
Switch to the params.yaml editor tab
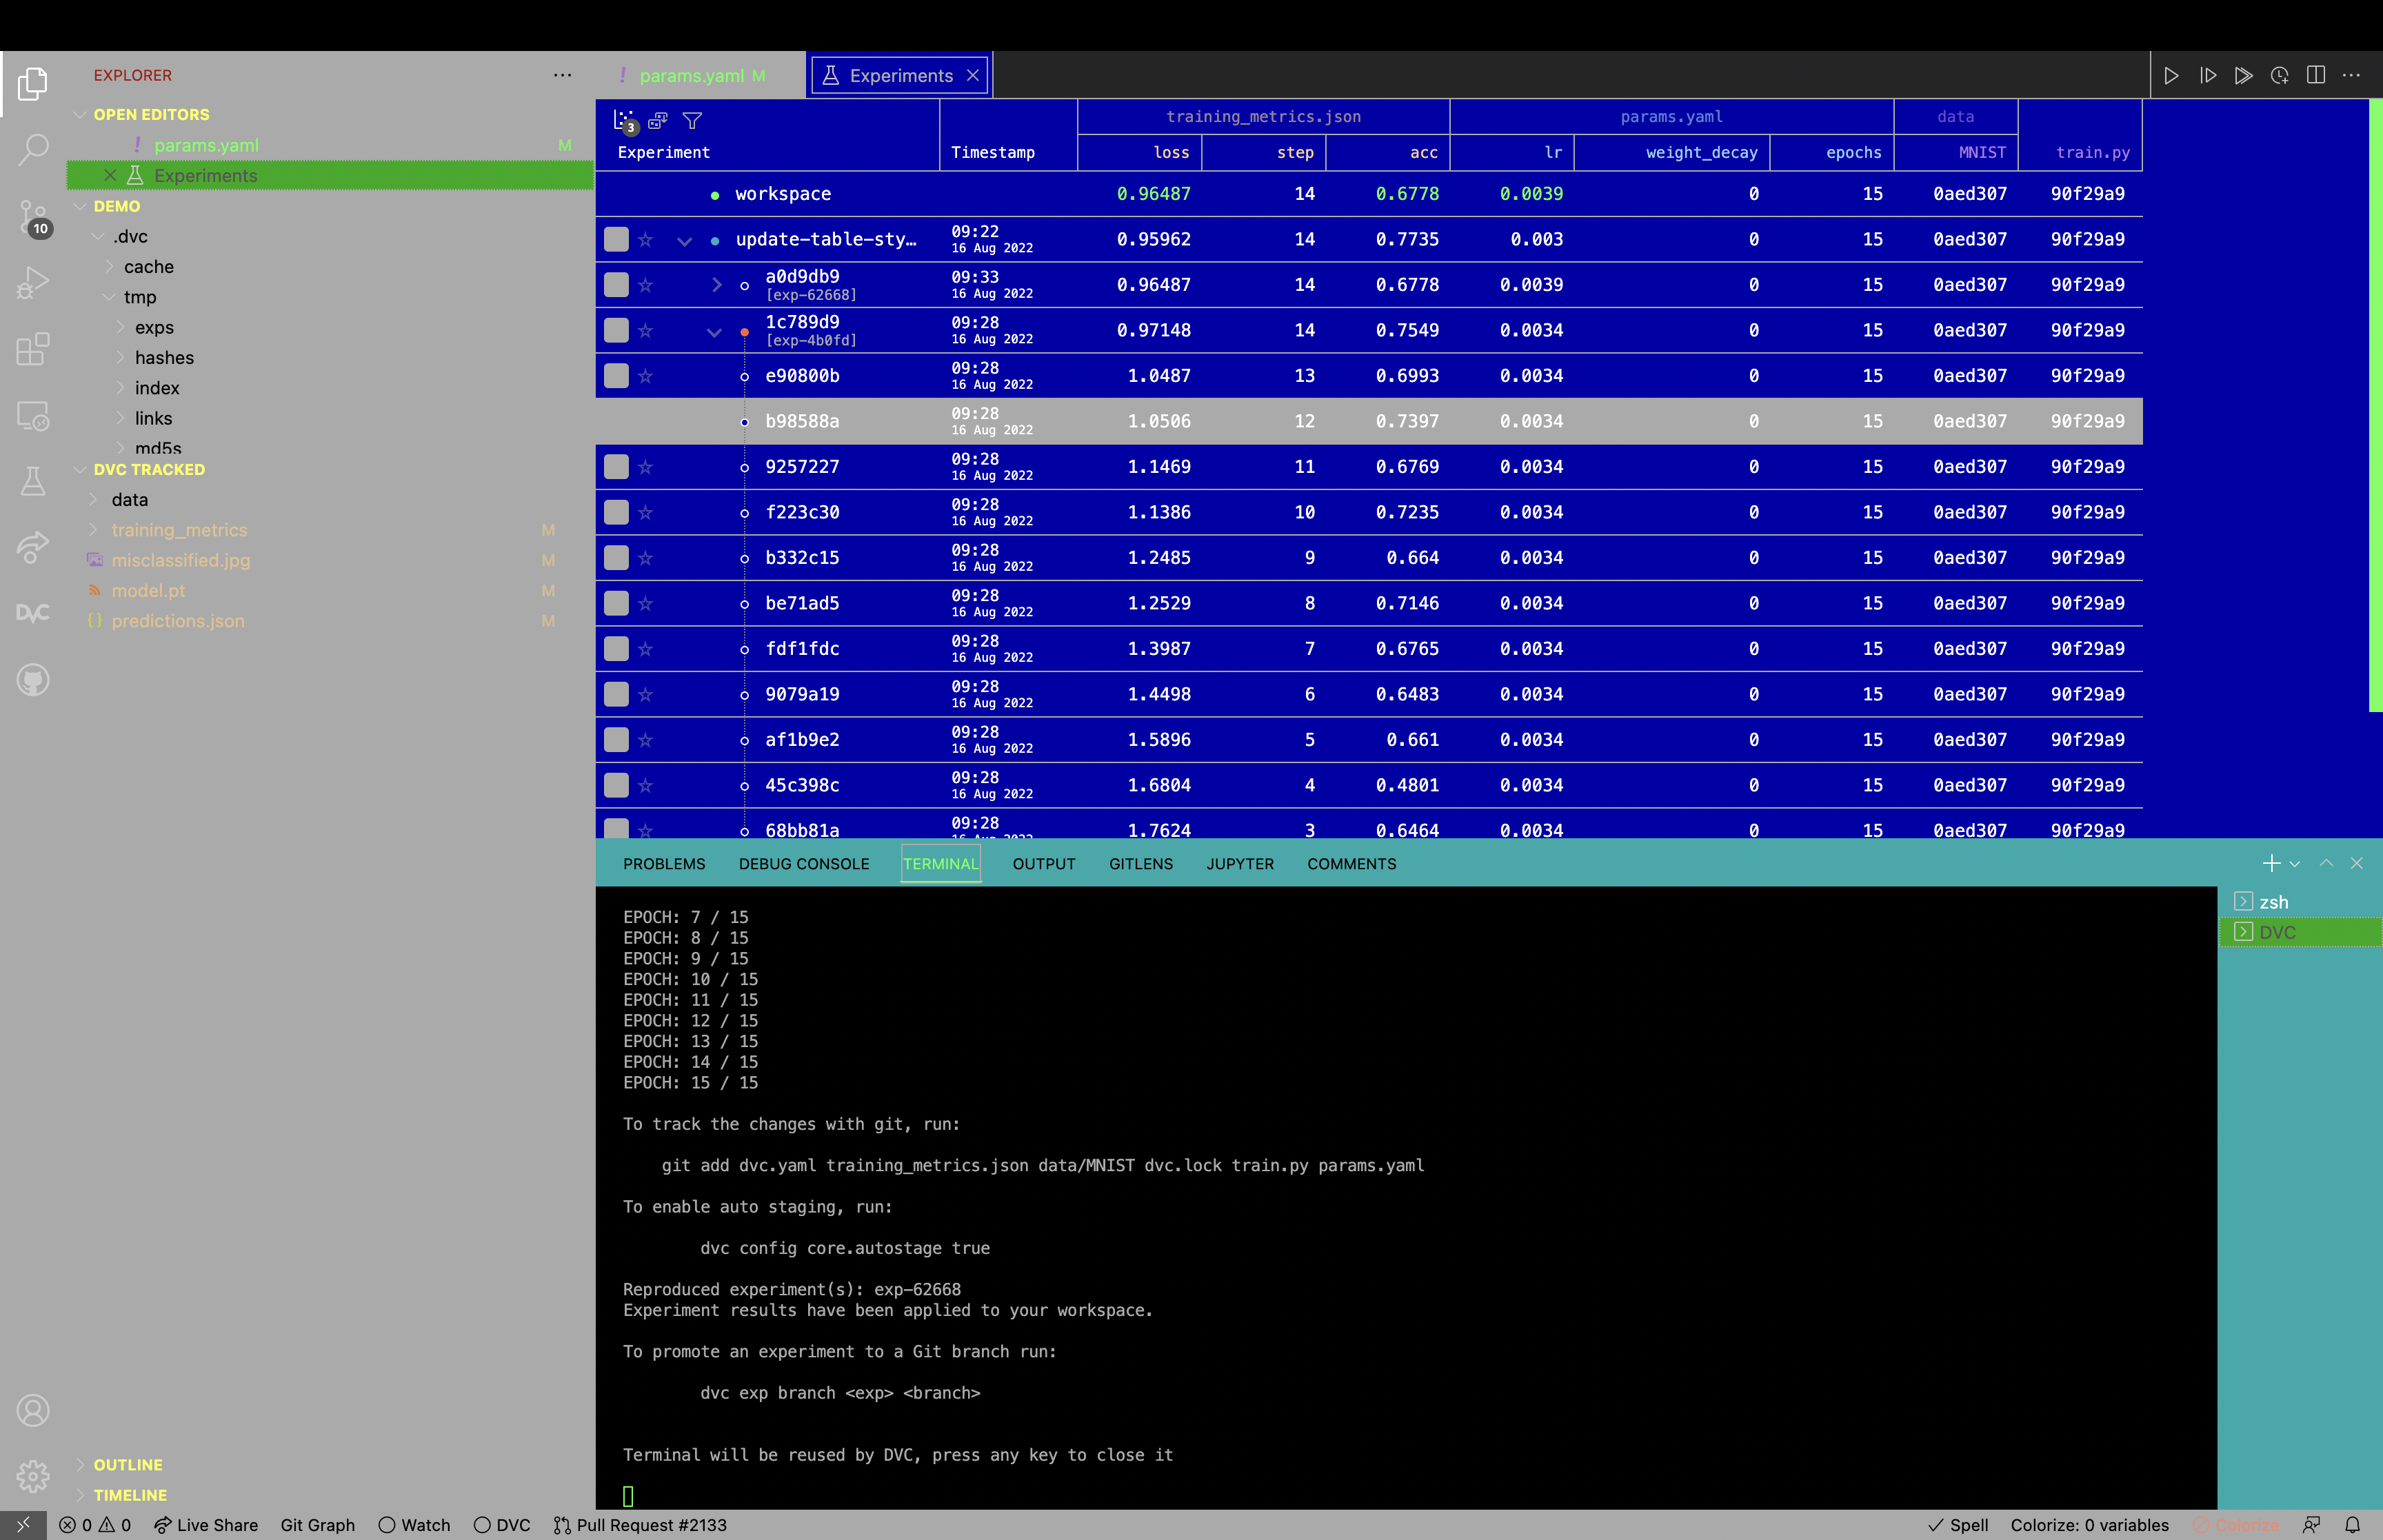[x=691, y=76]
